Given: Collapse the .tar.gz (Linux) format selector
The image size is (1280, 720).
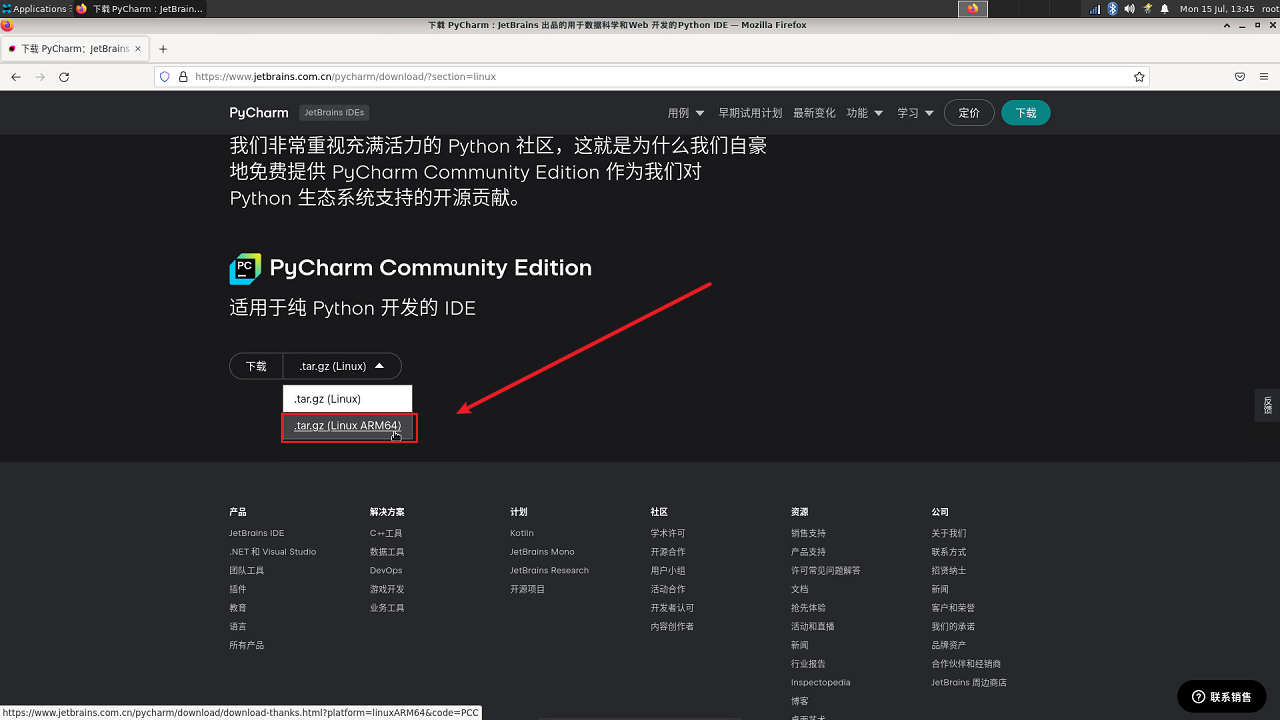Looking at the screenshot, I should pos(342,366).
